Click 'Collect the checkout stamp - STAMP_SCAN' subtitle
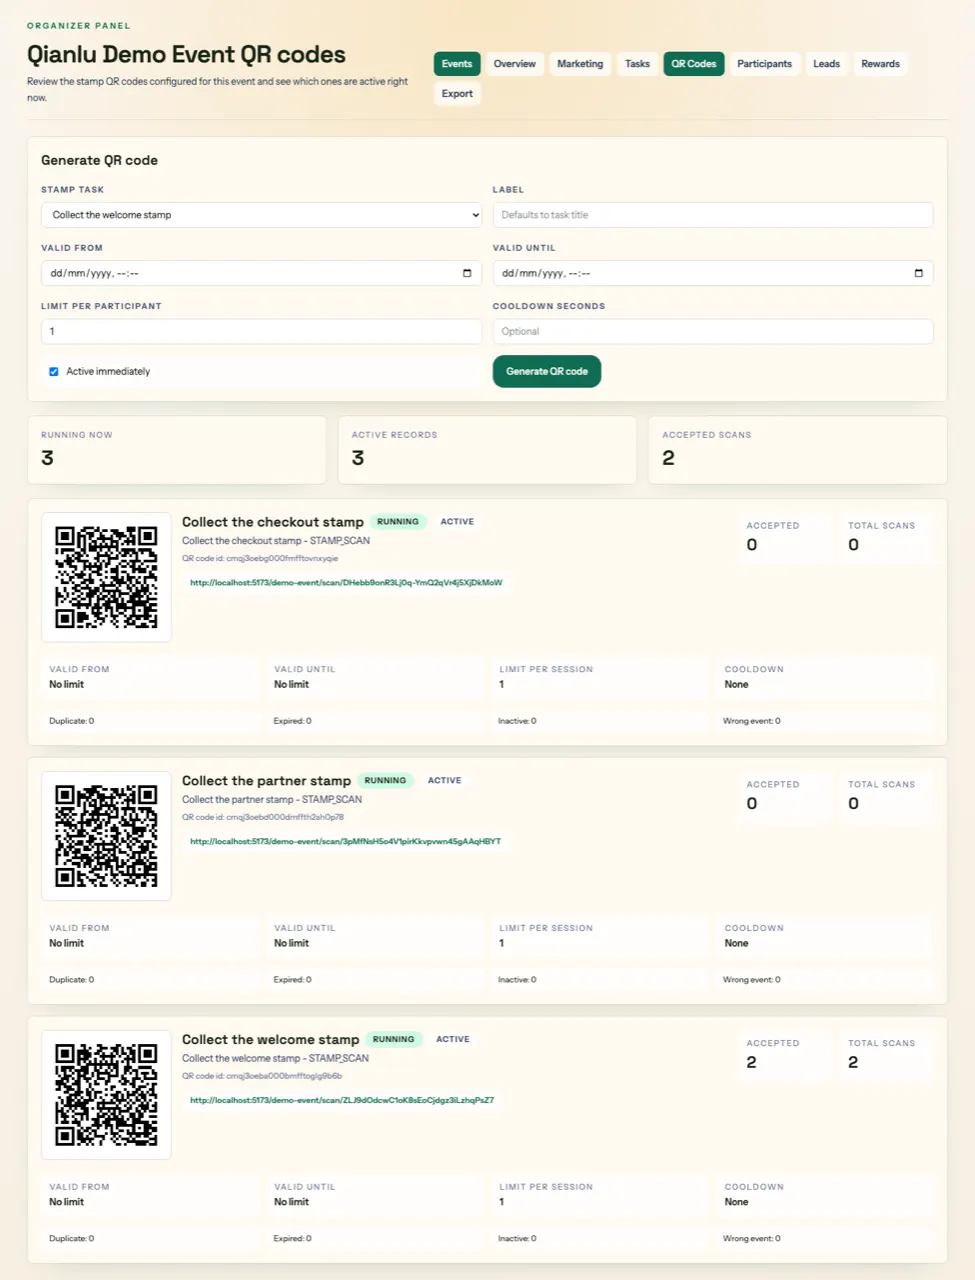The width and height of the screenshot is (975, 1280). point(276,541)
